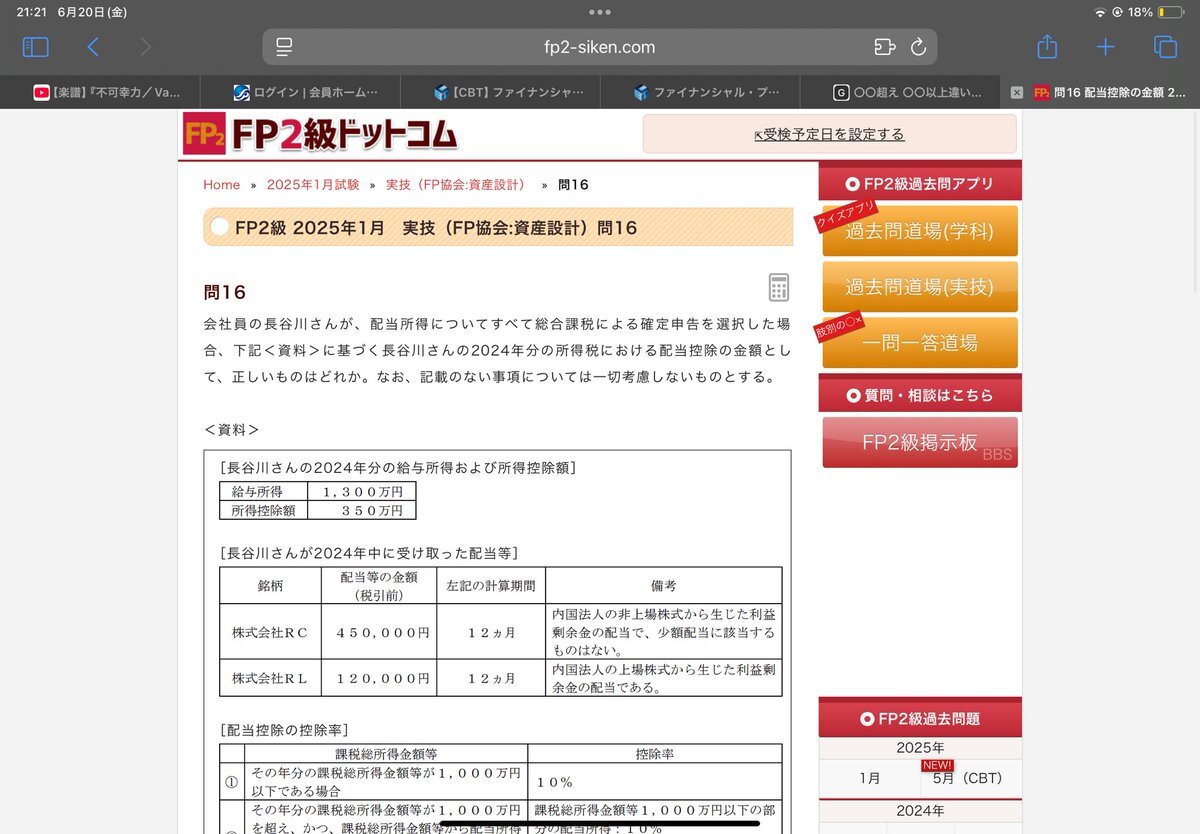Open the 2025年1月試験 breadcrumb link
The width and height of the screenshot is (1200, 834).
tap(313, 185)
